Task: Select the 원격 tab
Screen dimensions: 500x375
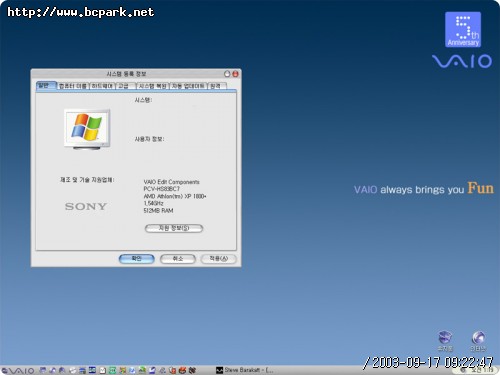Action: point(216,86)
